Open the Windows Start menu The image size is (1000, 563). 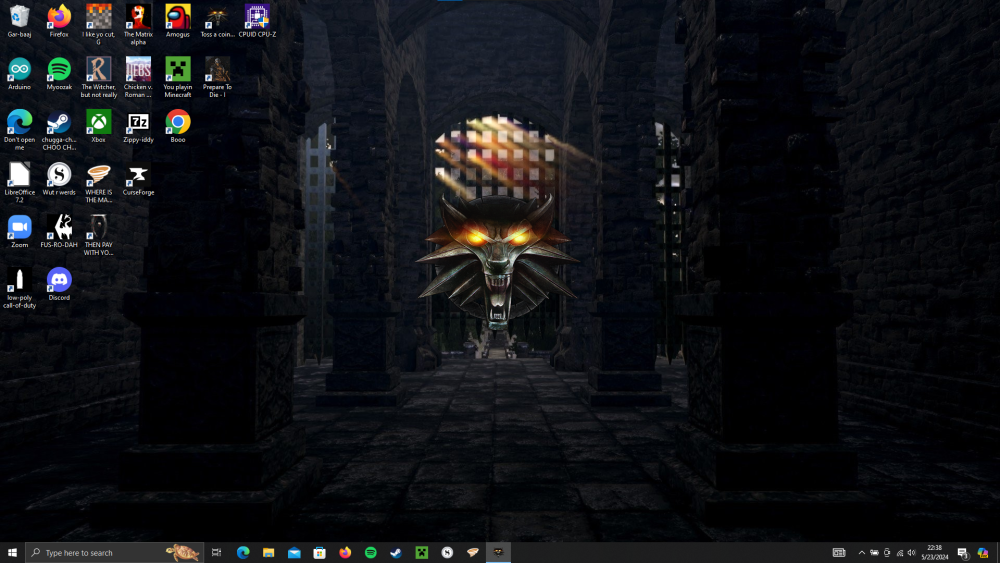pos(12,552)
